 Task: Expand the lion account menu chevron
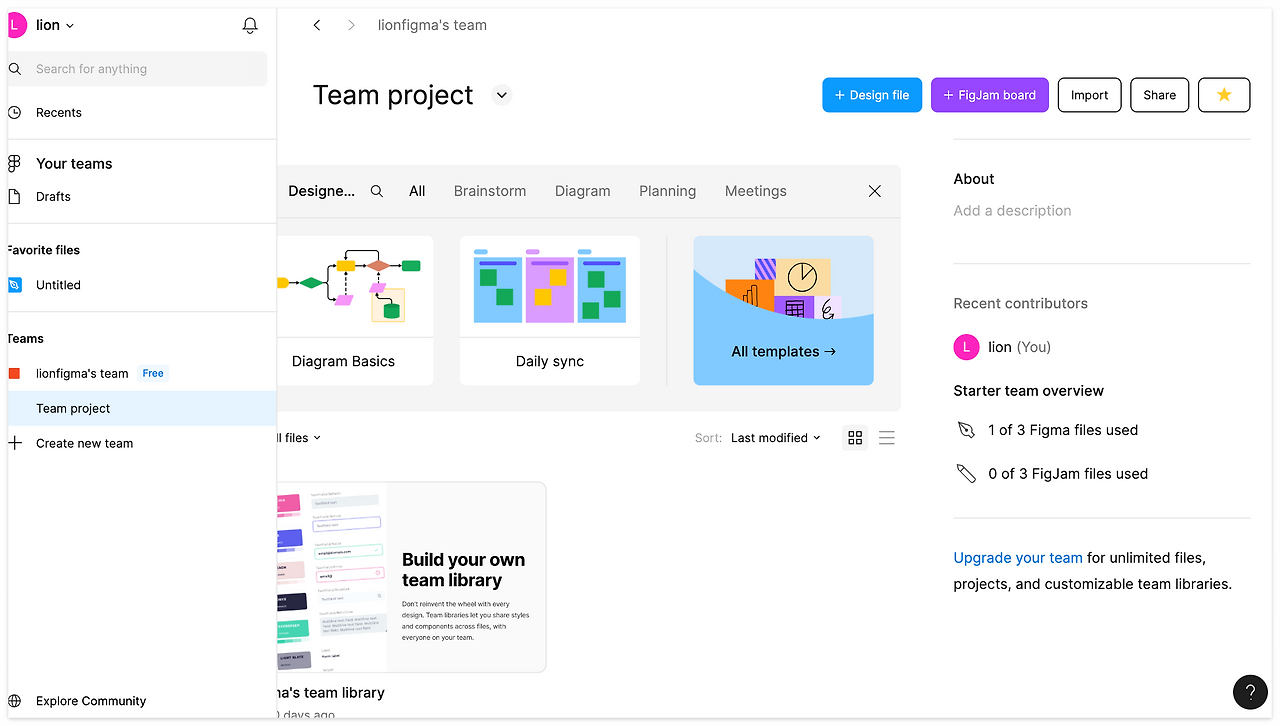[70, 26]
